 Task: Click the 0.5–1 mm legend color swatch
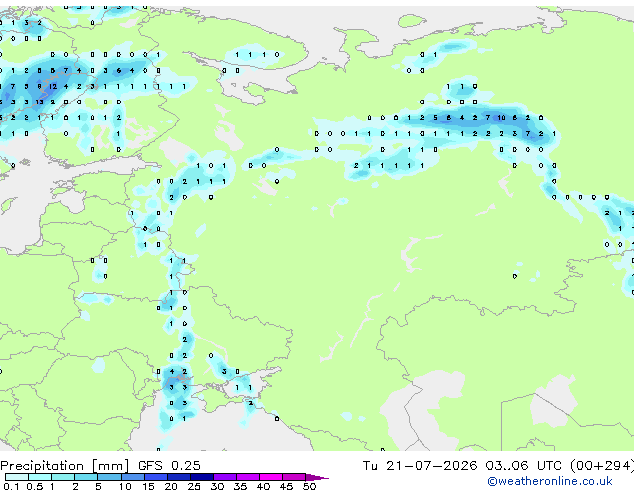(x=40, y=477)
